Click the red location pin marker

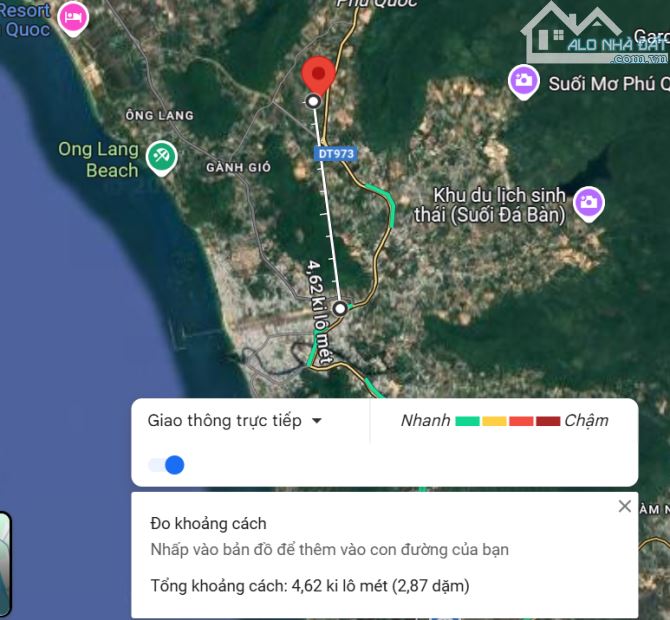coord(318,73)
